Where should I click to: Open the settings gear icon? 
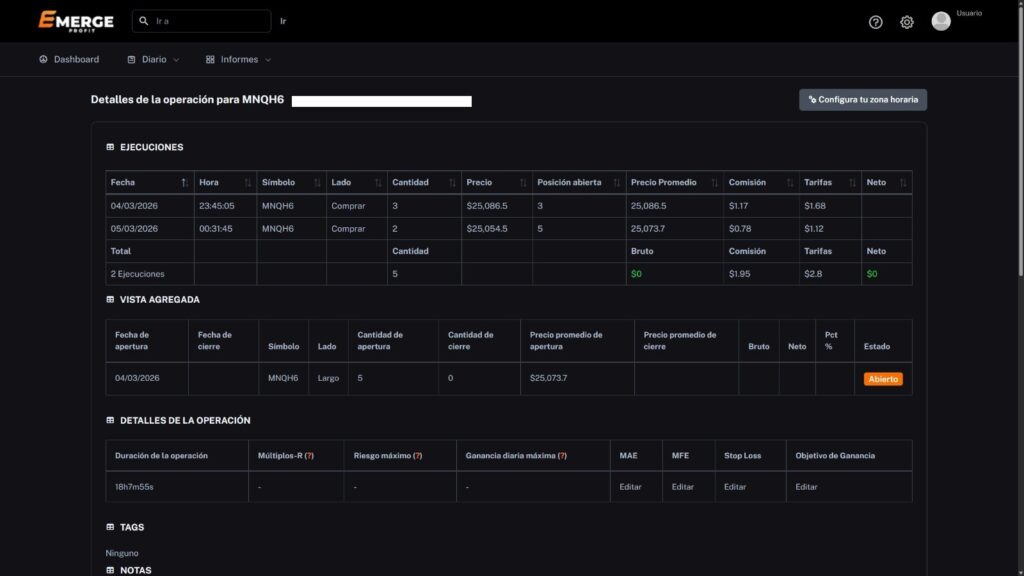coord(906,22)
